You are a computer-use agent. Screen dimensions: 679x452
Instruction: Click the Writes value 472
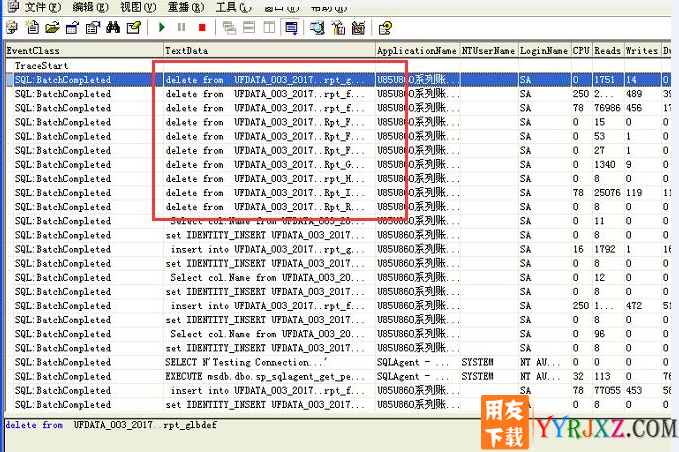point(634,306)
